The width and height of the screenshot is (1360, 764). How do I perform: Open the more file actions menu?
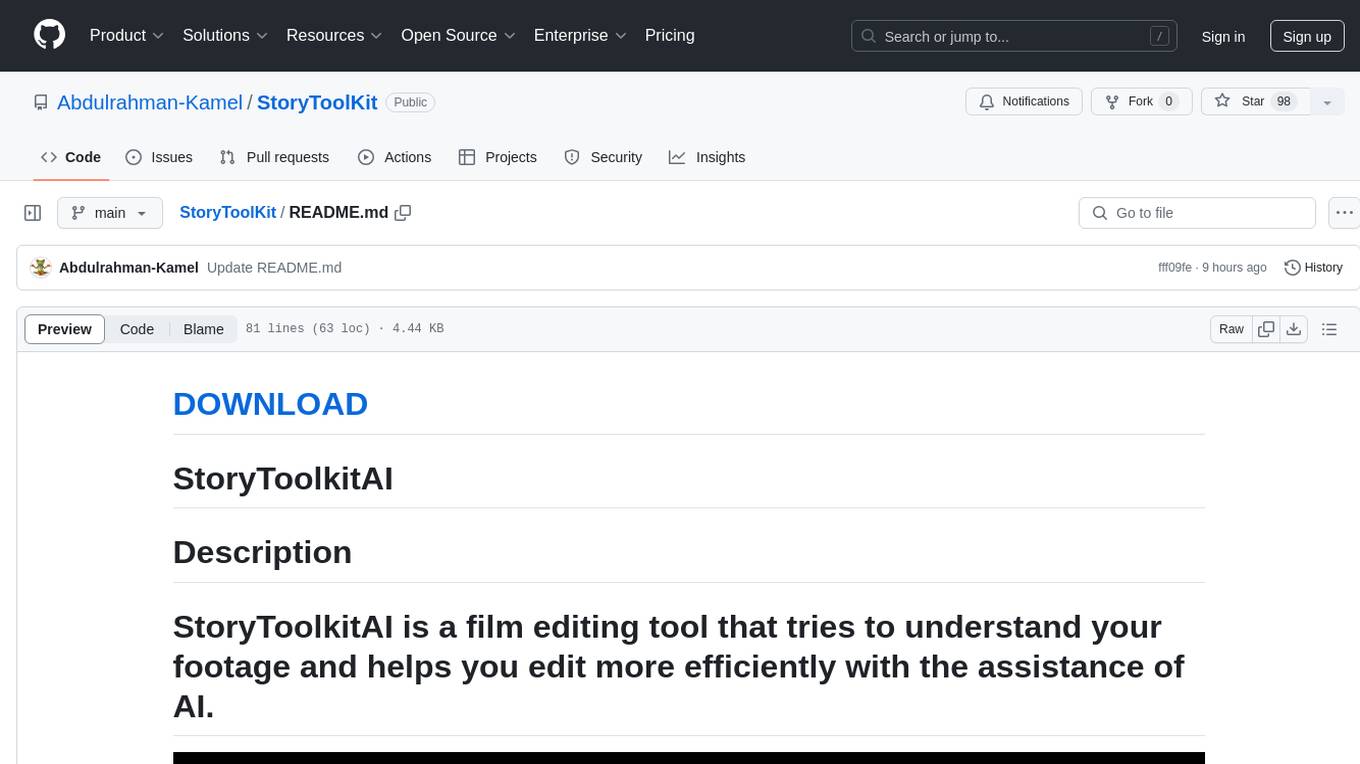(1343, 213)
